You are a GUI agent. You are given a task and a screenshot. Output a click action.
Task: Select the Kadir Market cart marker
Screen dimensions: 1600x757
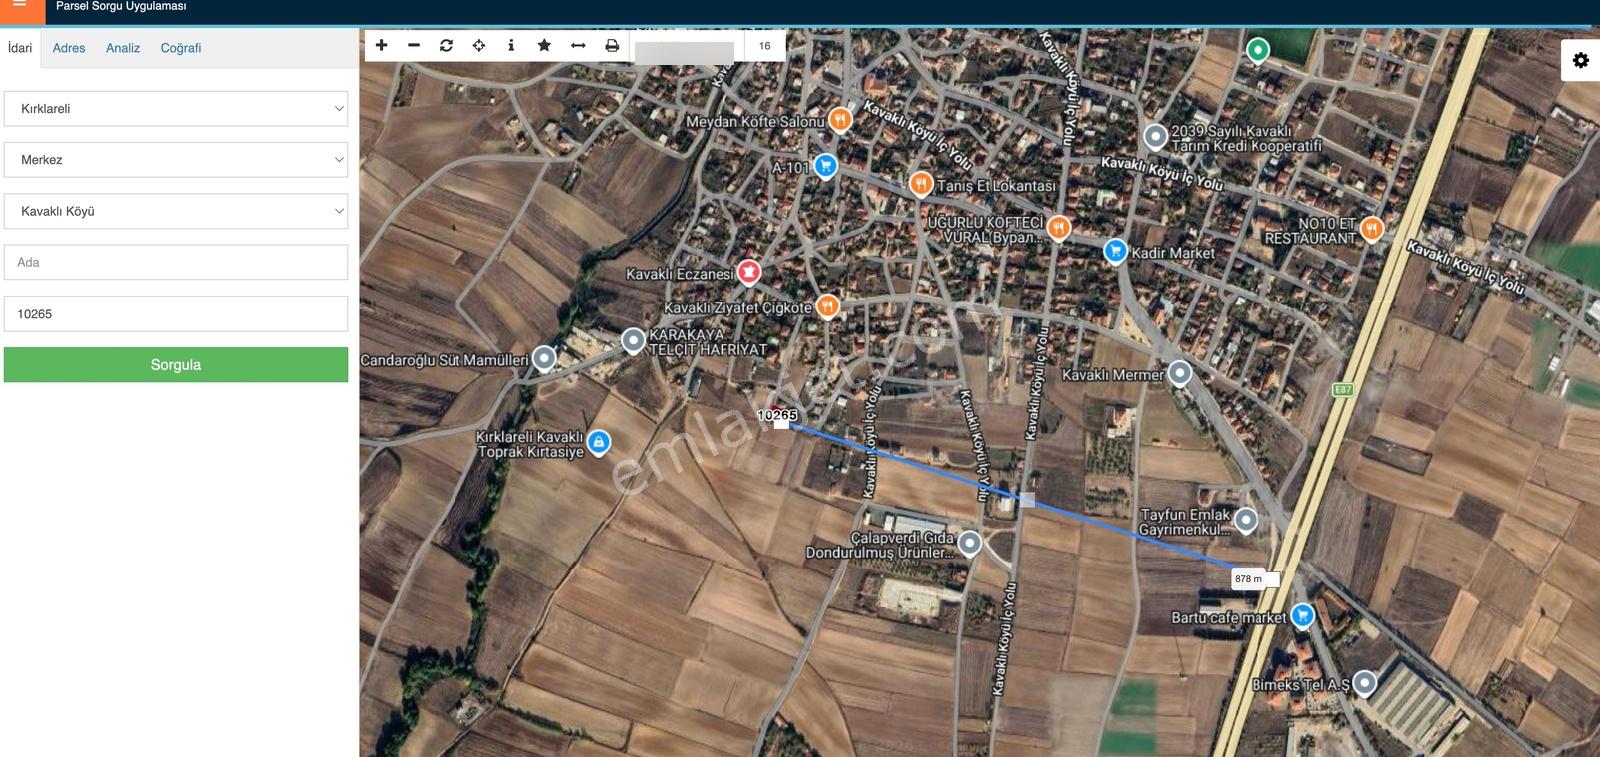point(1115,250)
